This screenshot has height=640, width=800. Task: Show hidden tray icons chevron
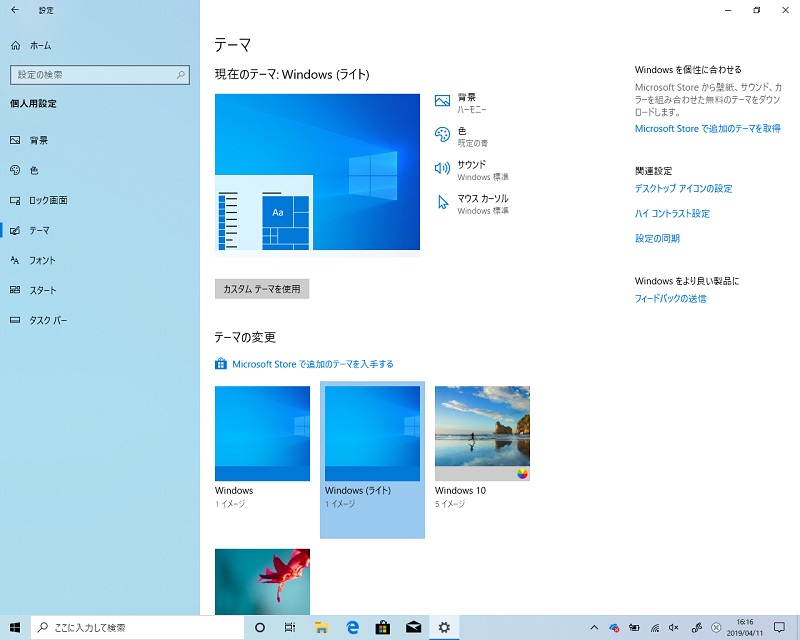tap(594, 627)
